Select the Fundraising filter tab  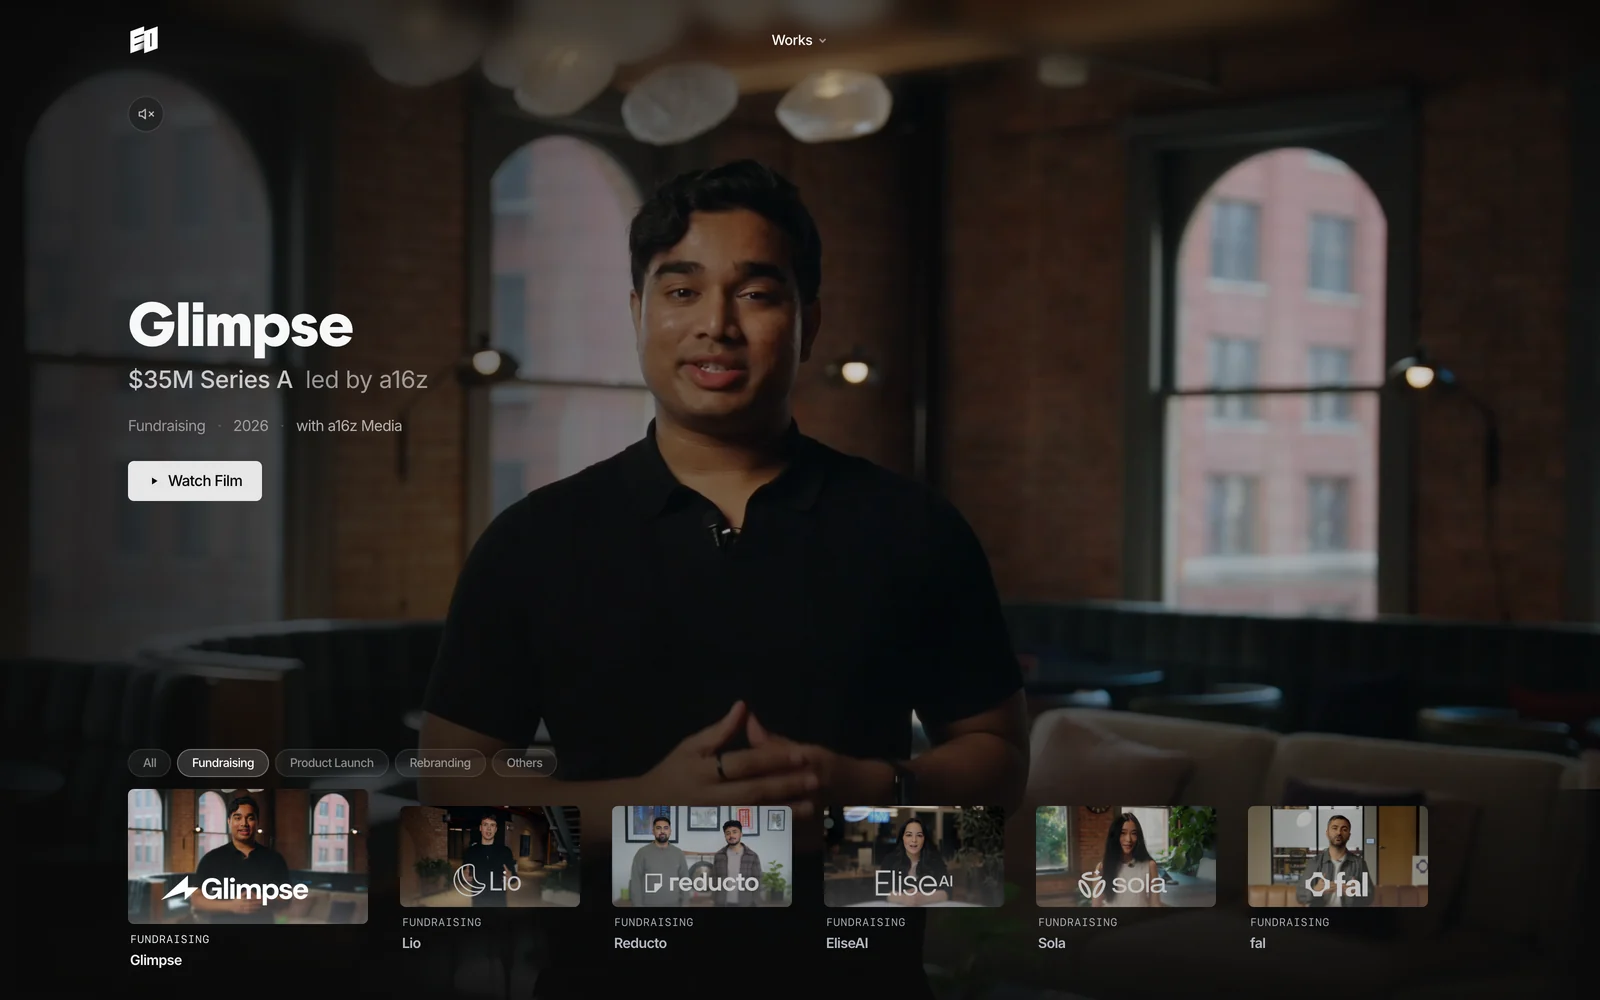point(223,763)
